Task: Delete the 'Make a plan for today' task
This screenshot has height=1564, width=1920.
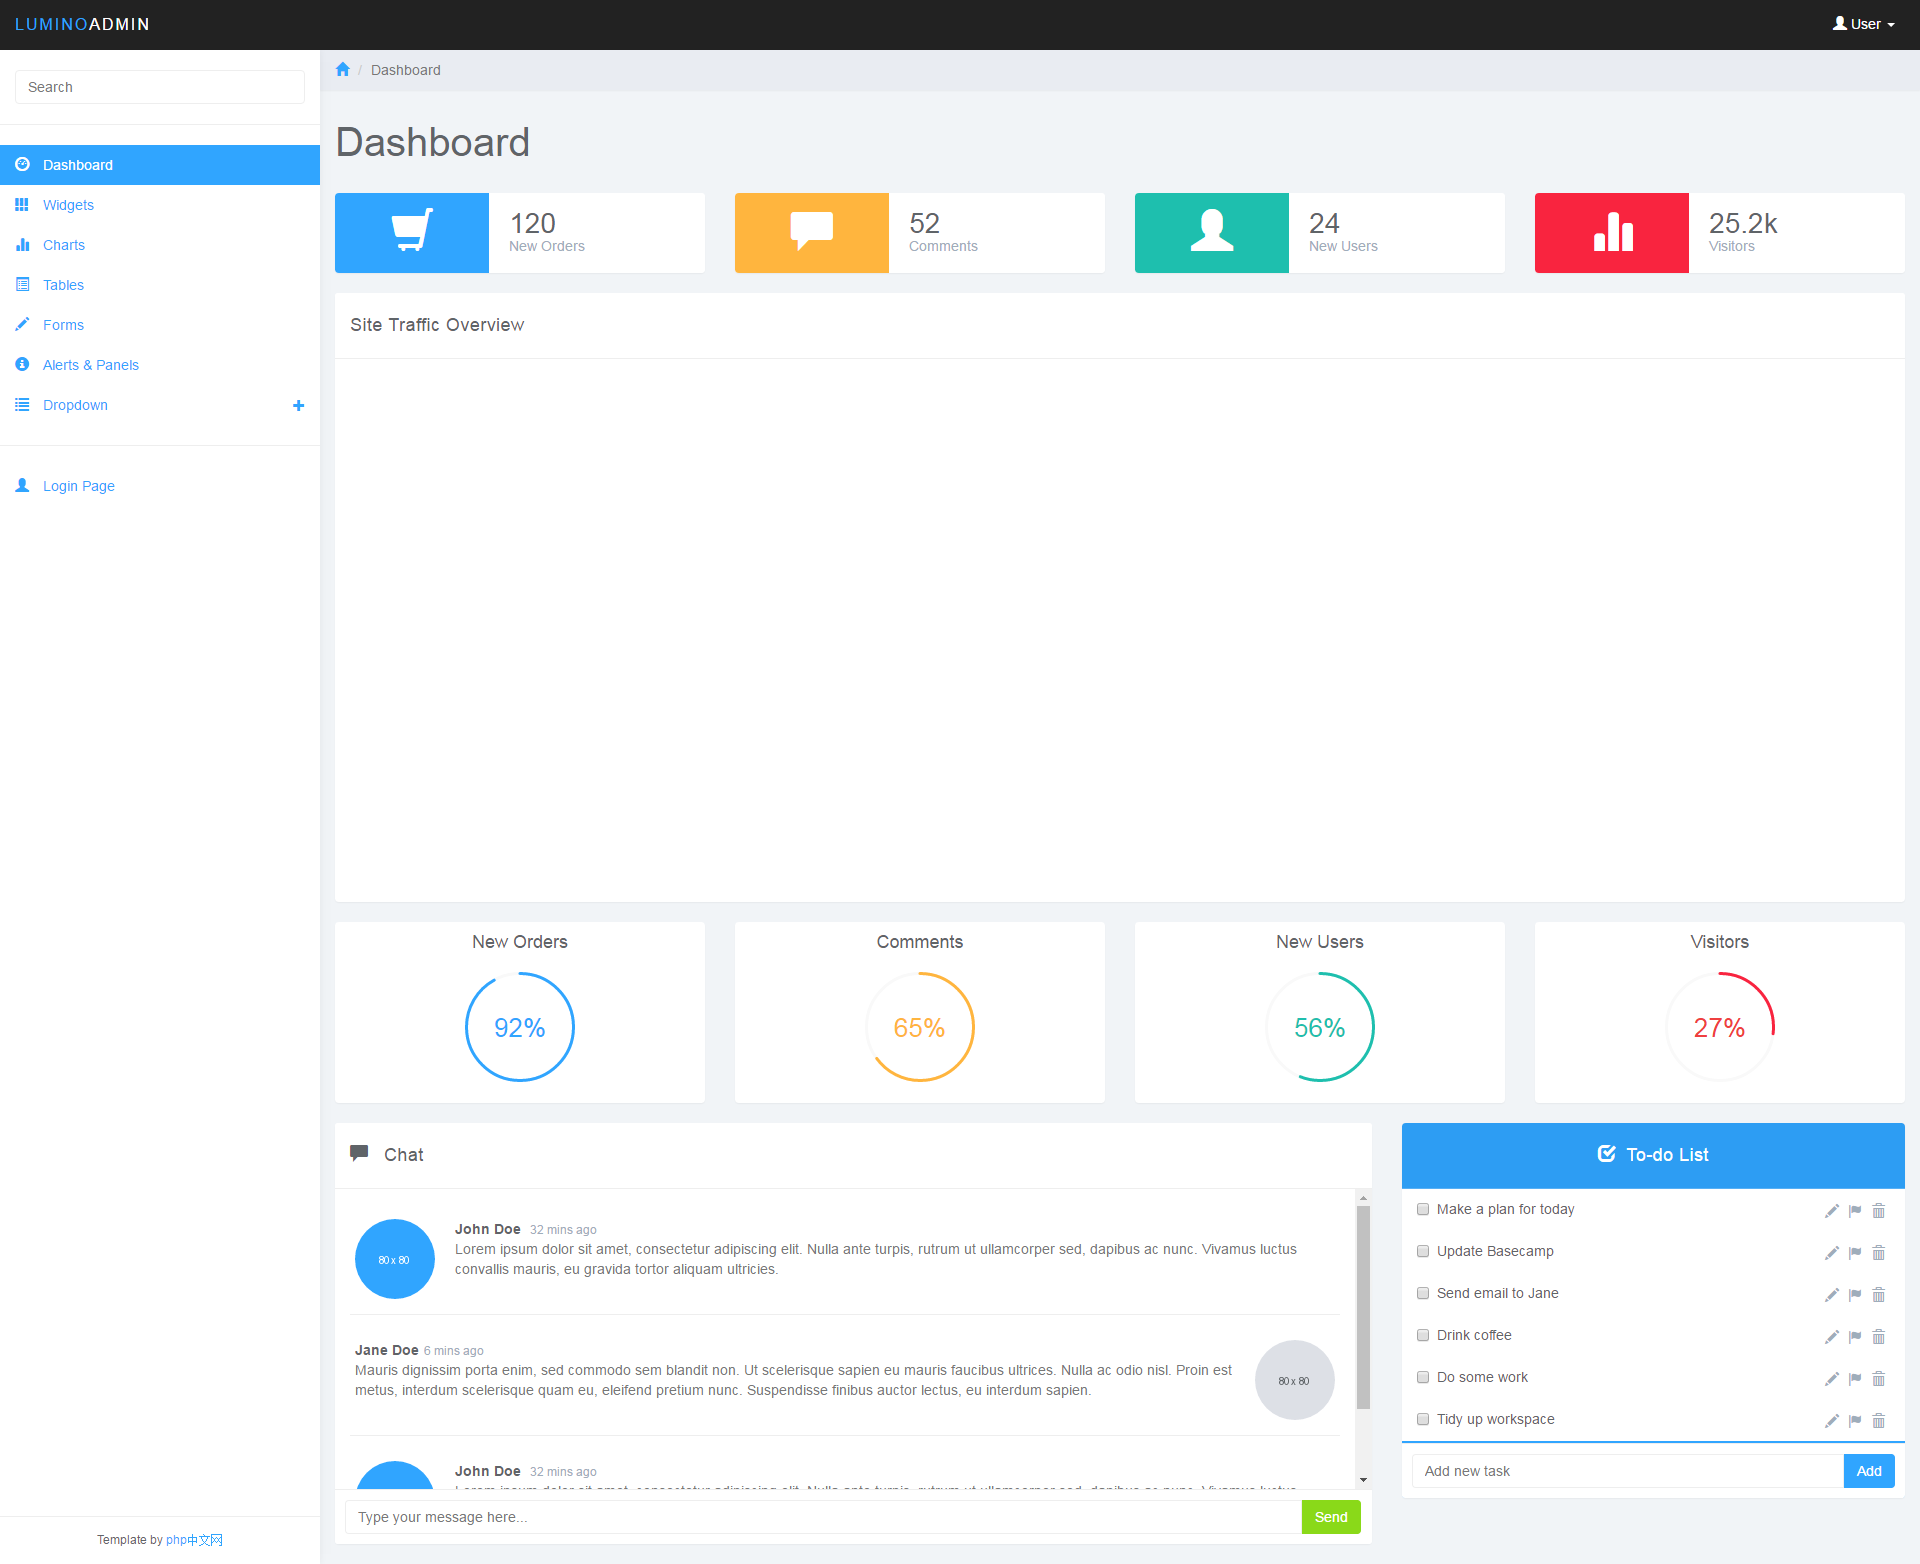Action: click(x=1879, y=1211)
